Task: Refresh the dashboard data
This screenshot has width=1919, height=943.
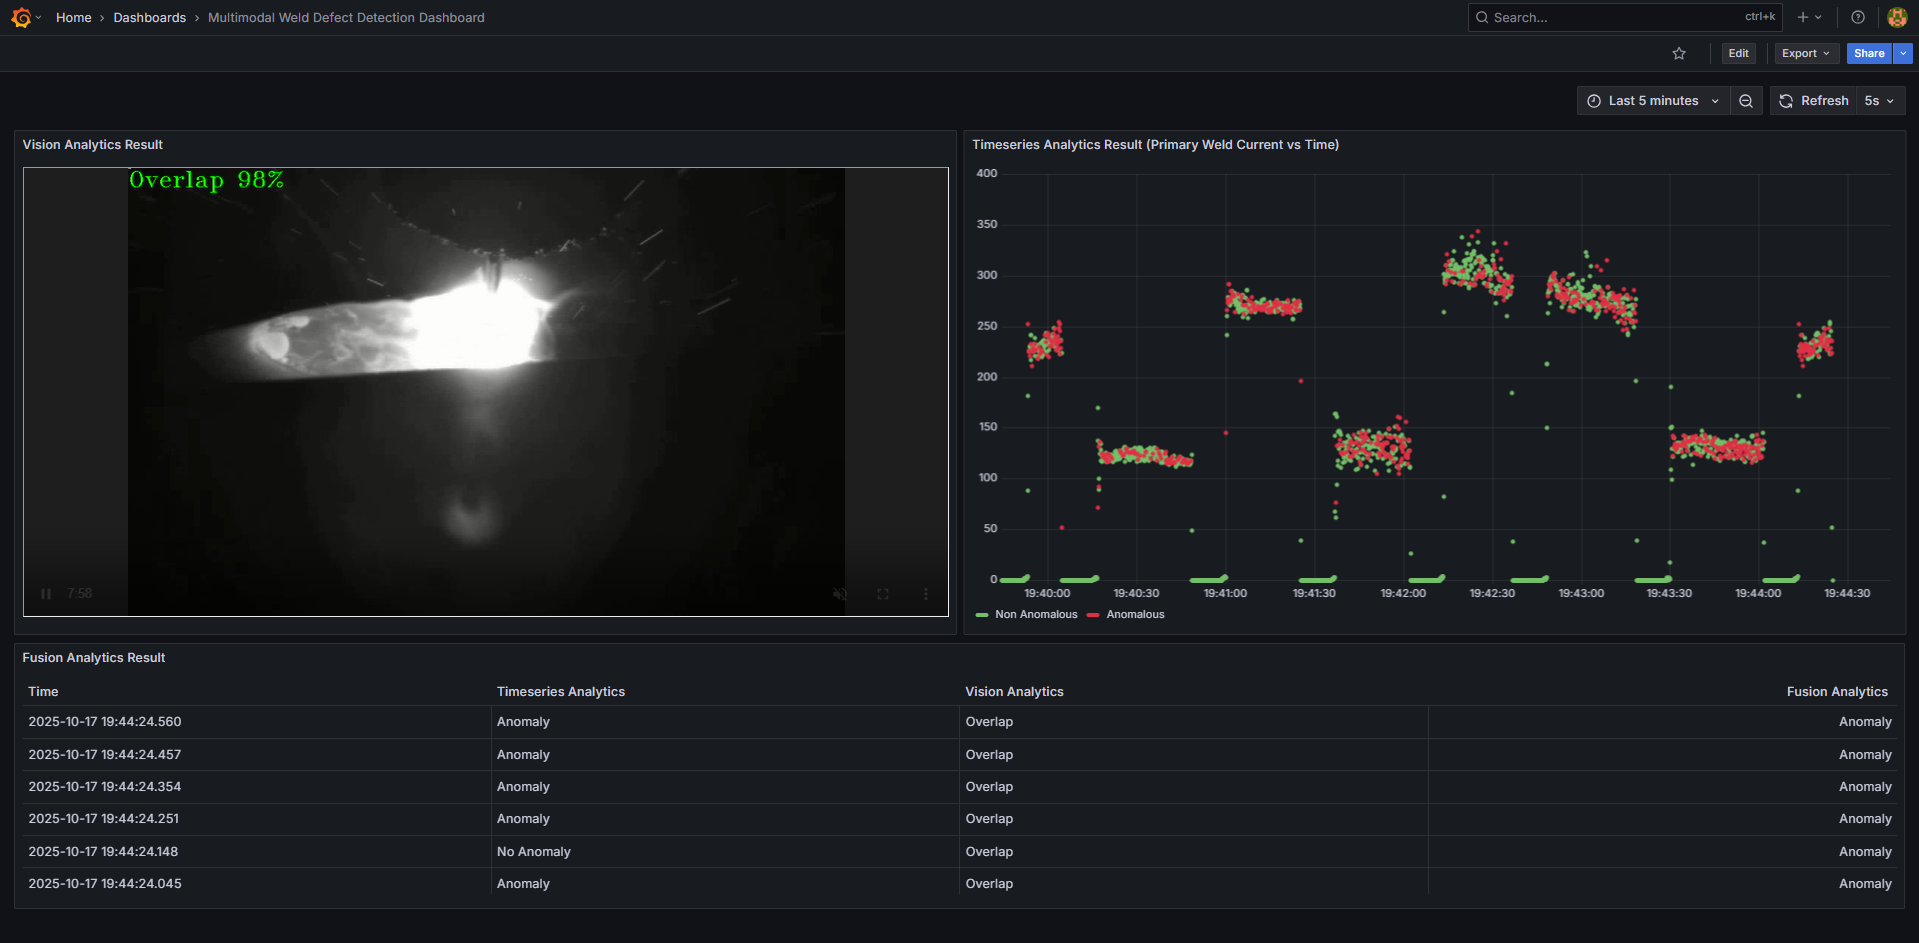Action: coord(1812,100)
